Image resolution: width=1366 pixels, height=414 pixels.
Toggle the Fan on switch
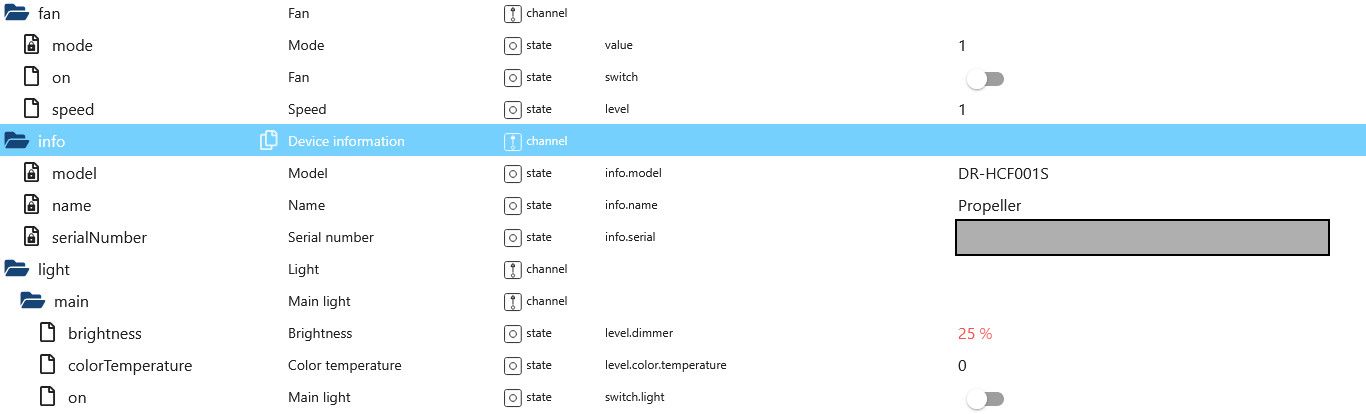click(x=985, y=78)
